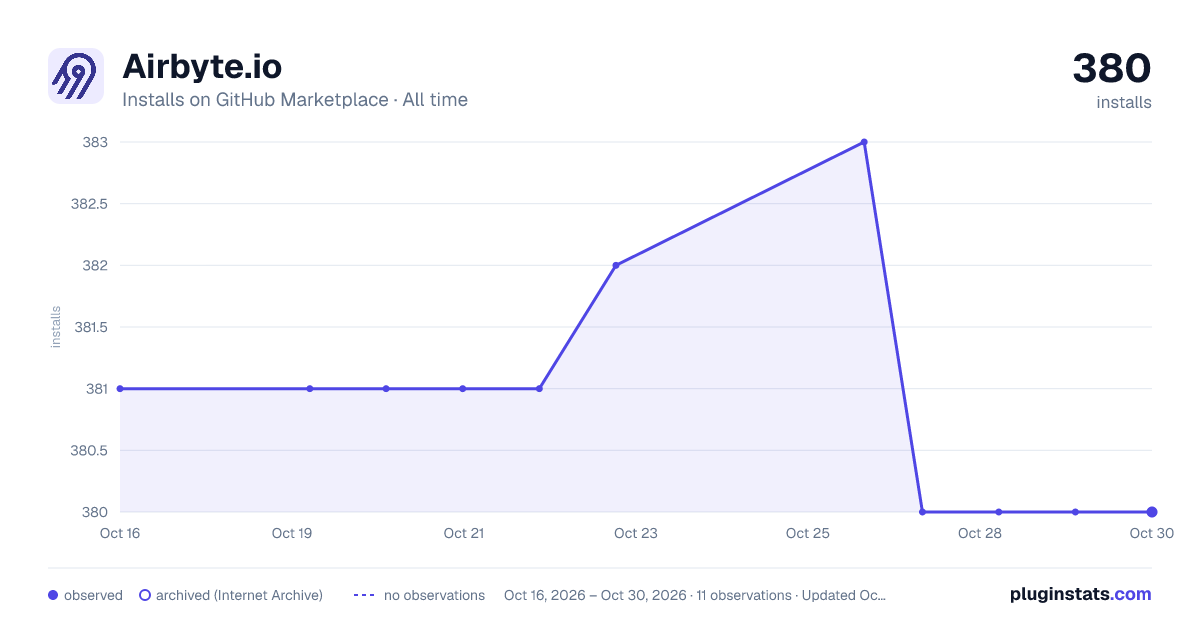Click the Oct 25 x-axis label
This screenshot has width=1200, height=630.
[x=808, y=533]
